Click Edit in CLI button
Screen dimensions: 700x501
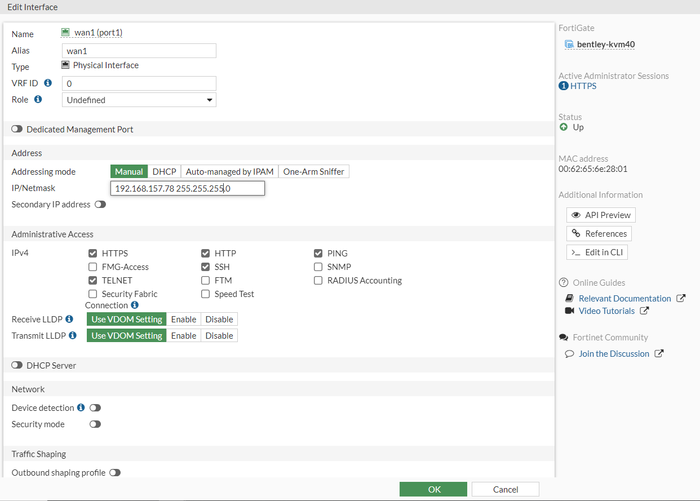point(599,252)
